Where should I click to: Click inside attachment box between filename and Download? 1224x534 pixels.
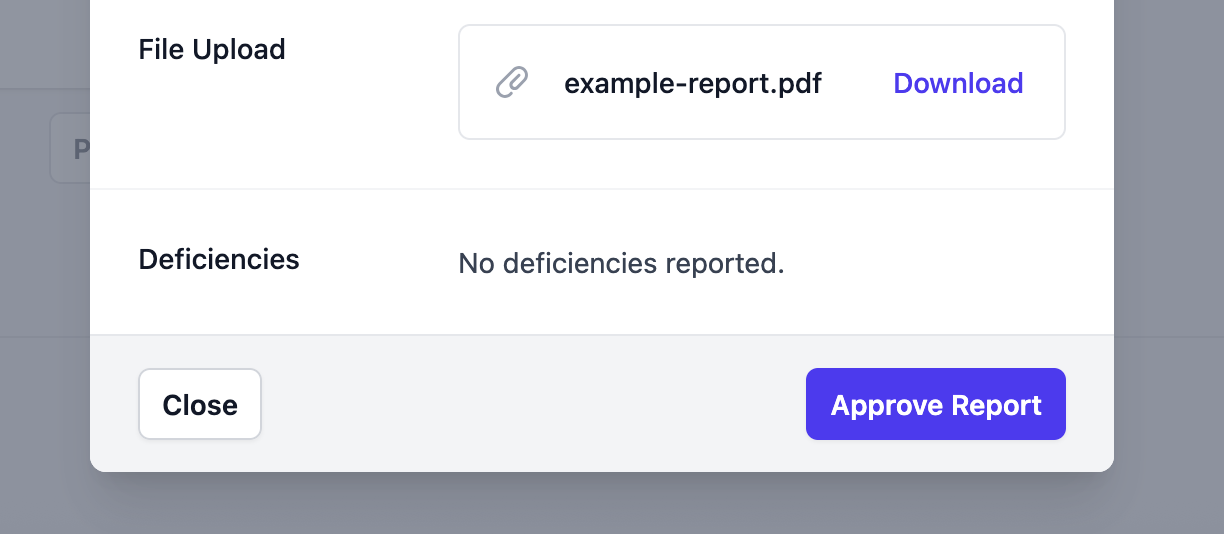(x=857, y=83)
